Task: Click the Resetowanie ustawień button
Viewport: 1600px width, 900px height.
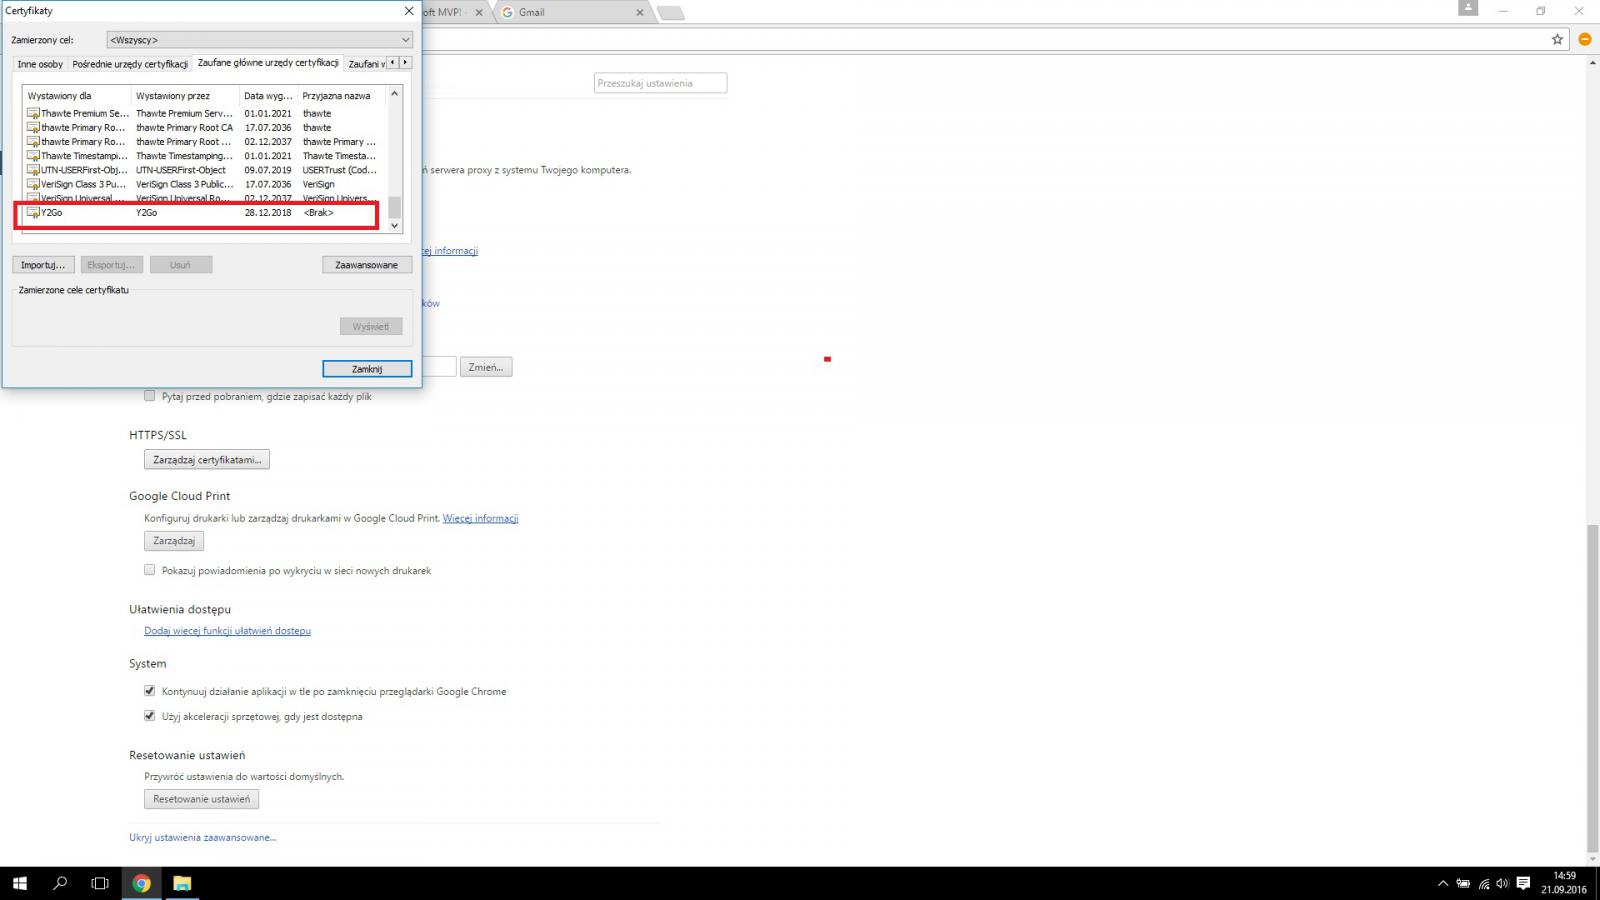Action: pos(202,799)
